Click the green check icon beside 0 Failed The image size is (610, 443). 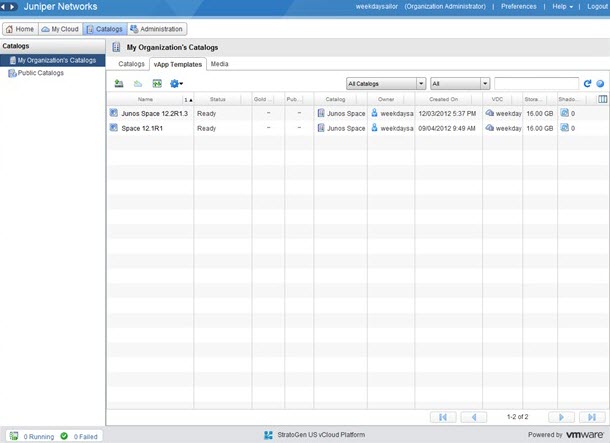tap(64, 436)
